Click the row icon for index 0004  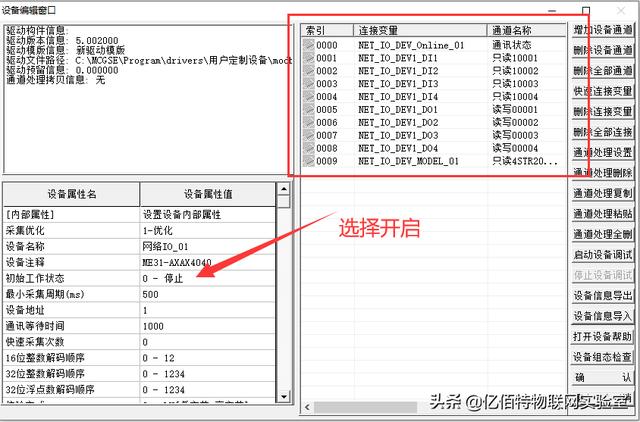309,97
